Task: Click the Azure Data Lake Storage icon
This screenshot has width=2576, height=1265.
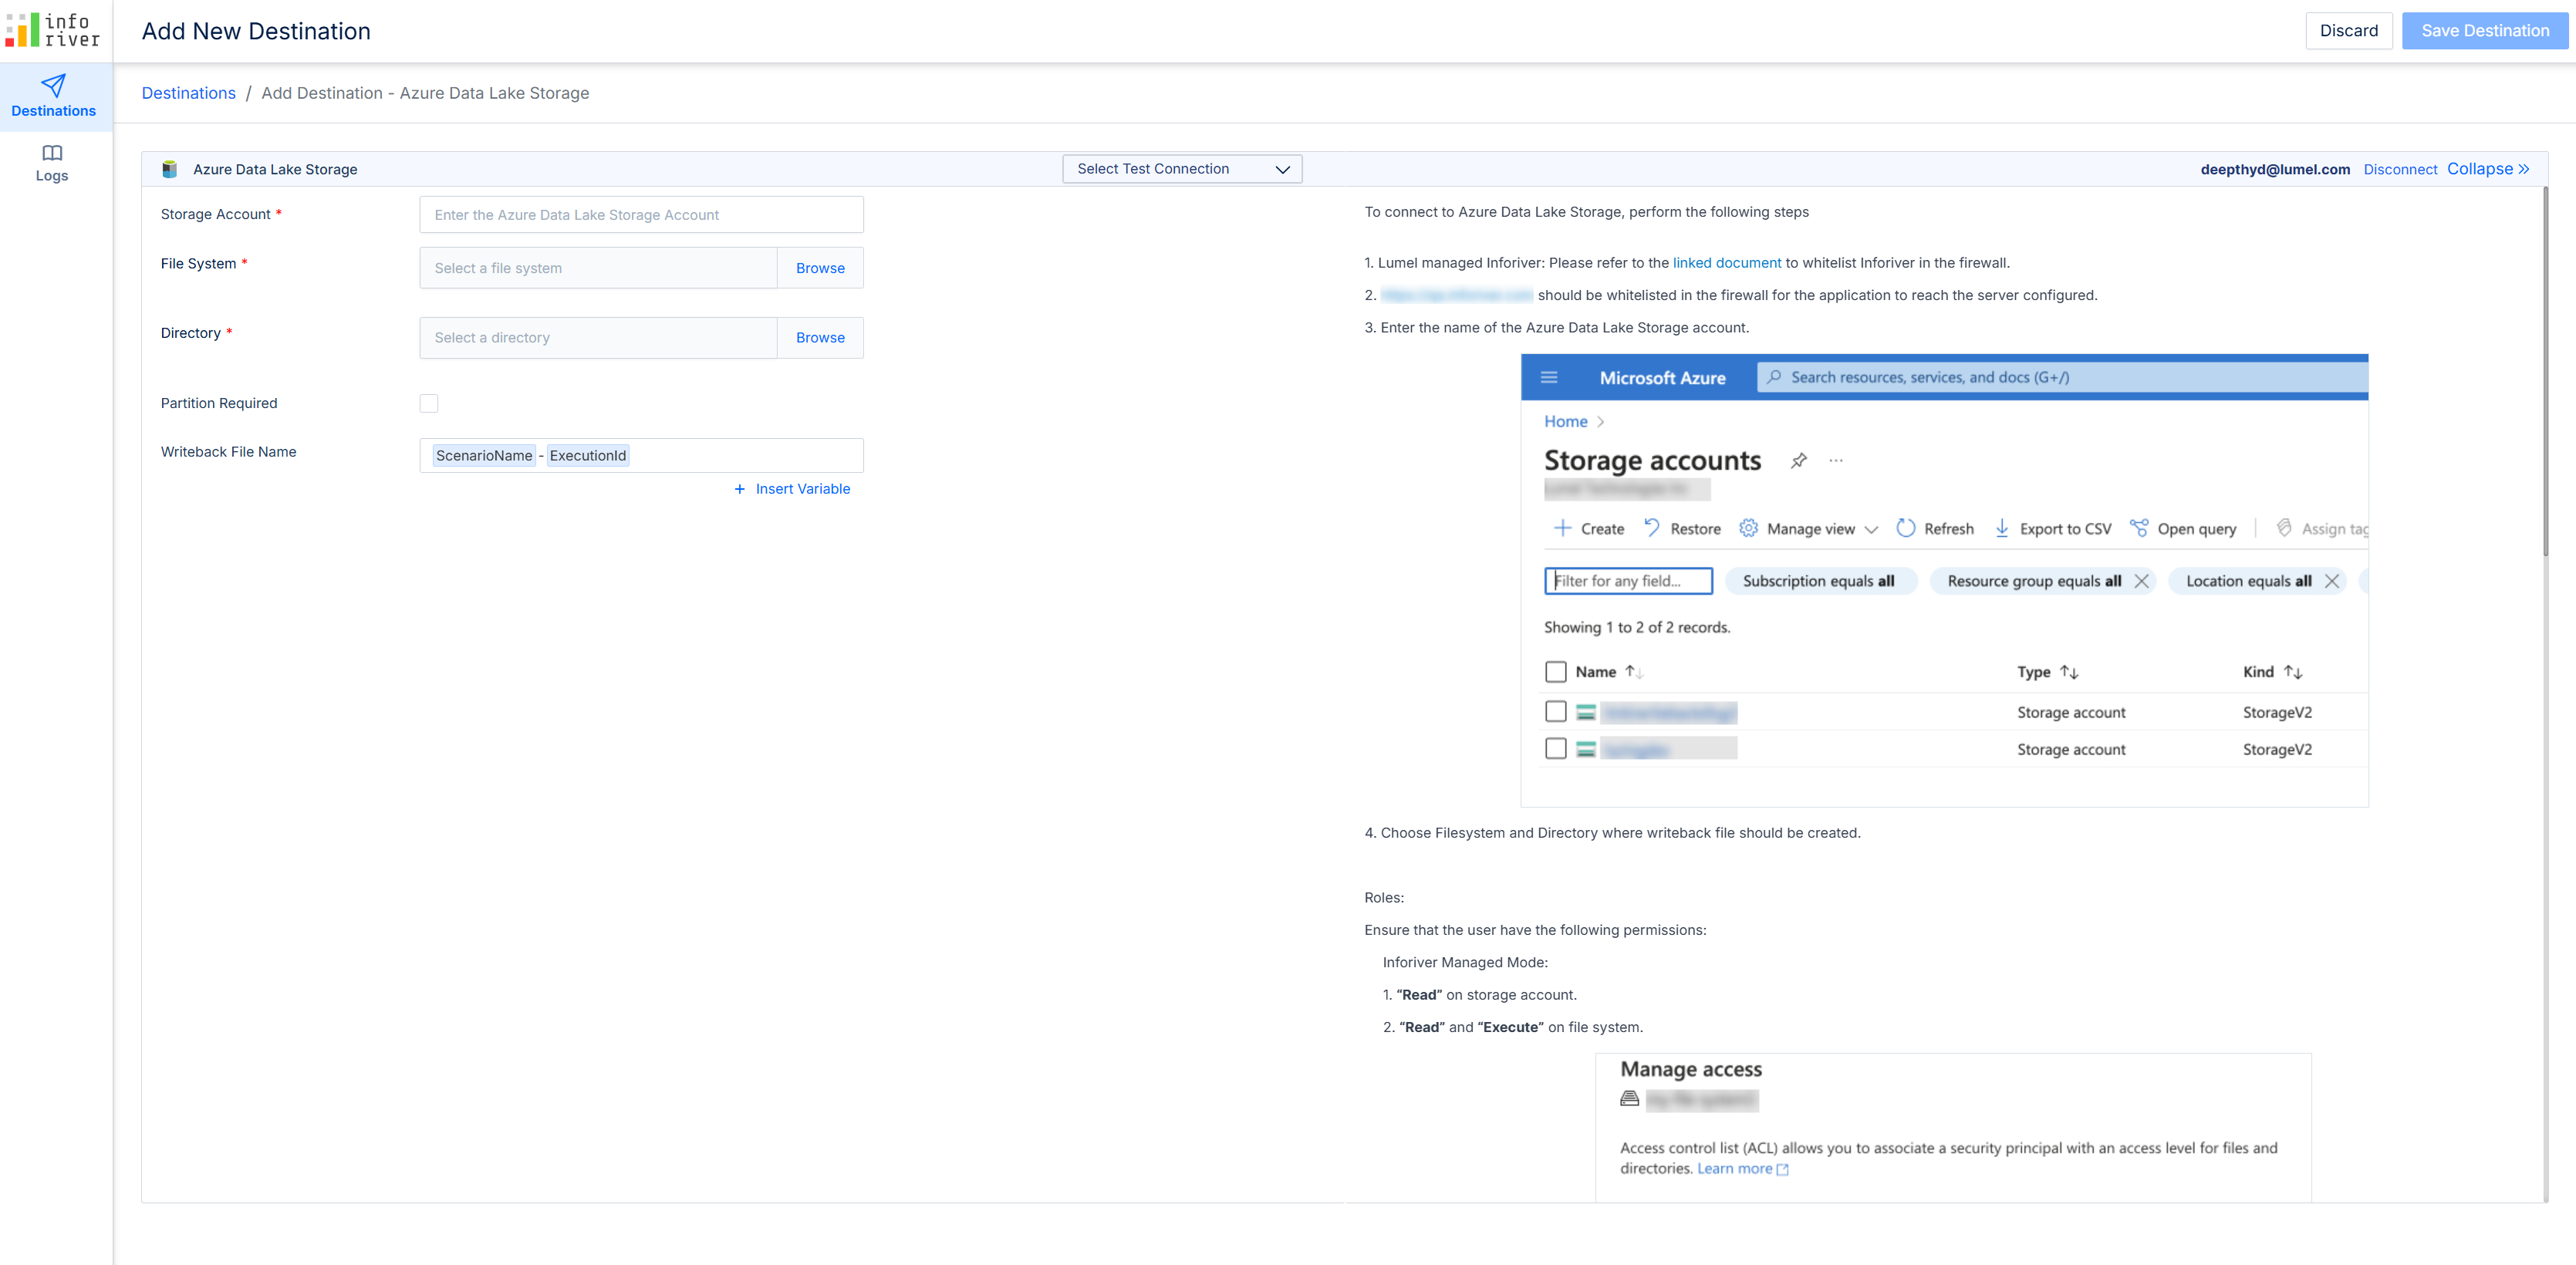Action: [170, 169]
